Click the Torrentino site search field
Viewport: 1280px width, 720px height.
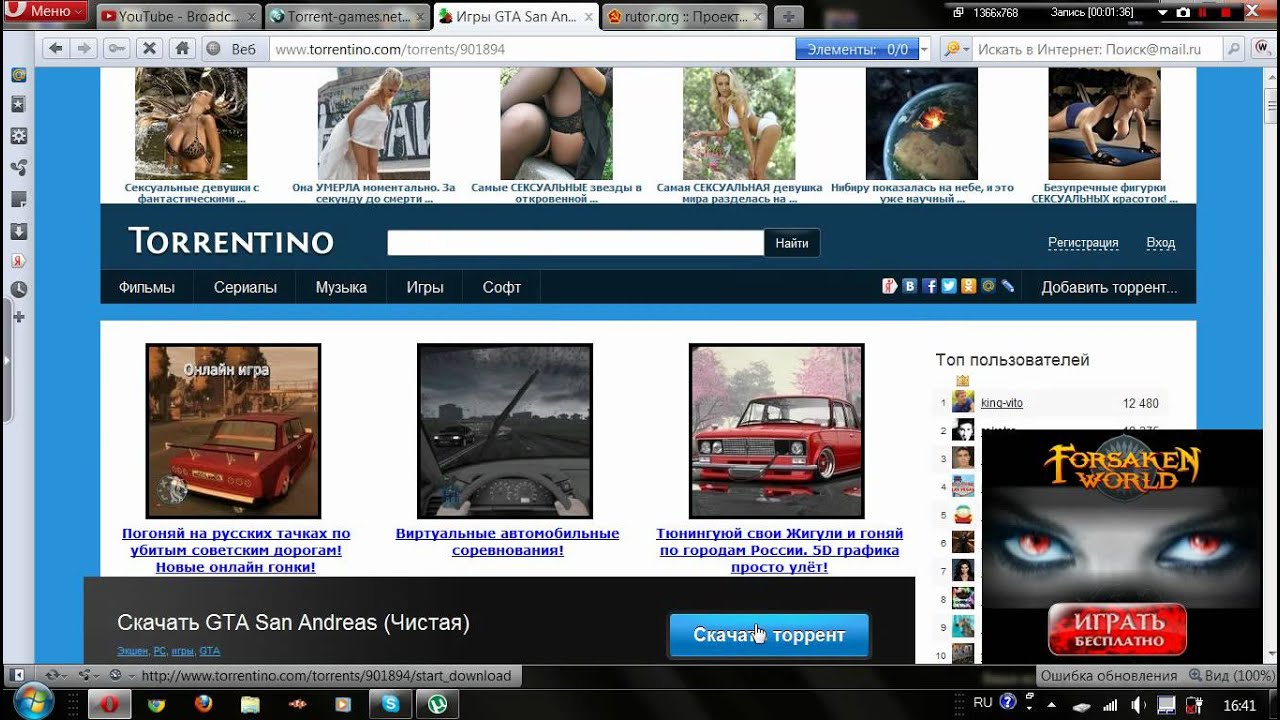tap(575, 243)
